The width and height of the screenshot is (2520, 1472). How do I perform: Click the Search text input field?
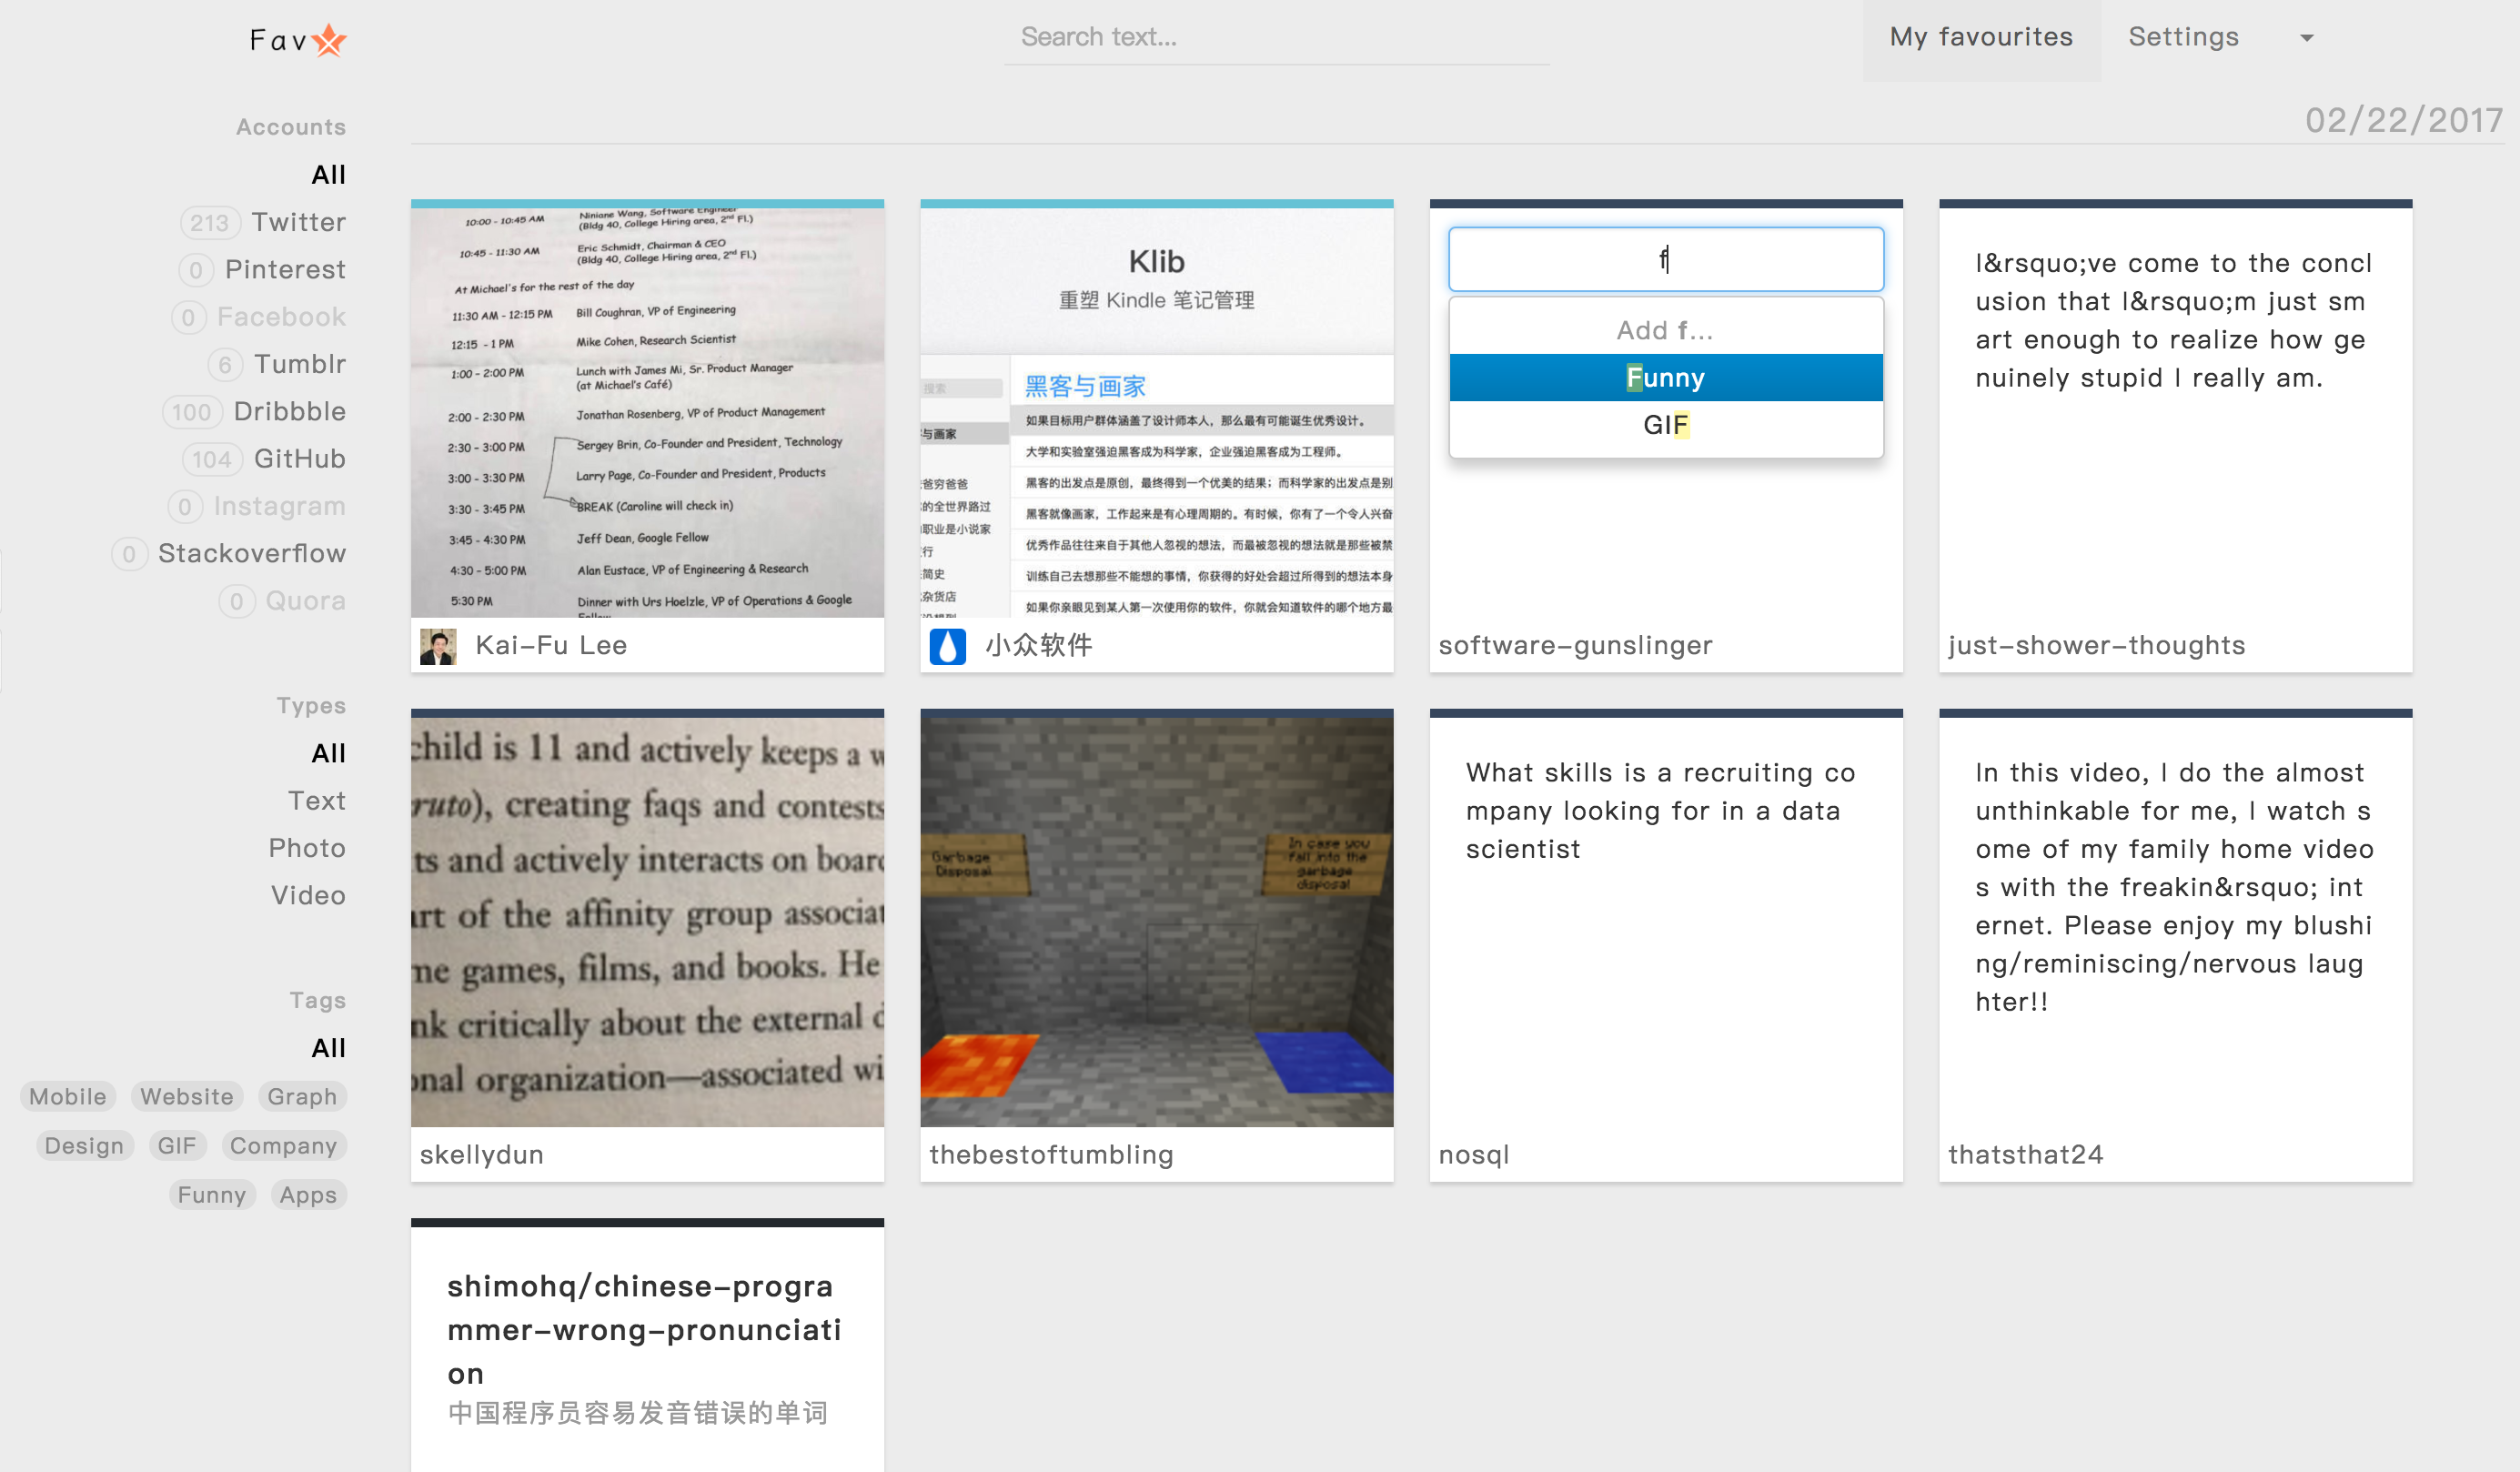pyautogui.click(x=1276, y=38)
